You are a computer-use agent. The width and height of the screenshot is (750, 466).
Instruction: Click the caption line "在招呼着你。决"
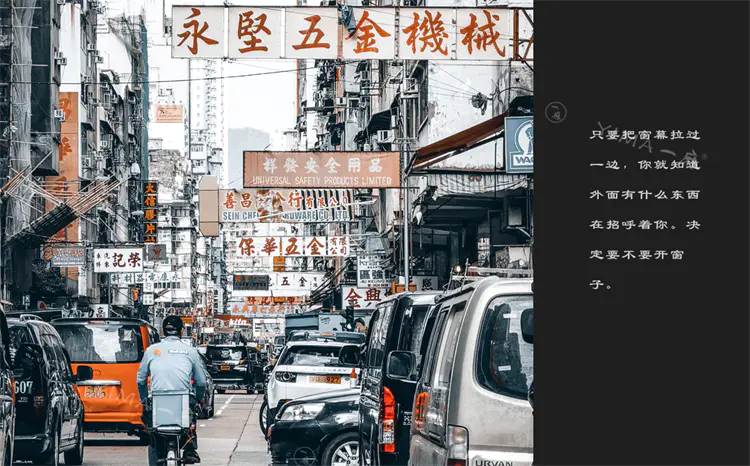pos(645,225)
